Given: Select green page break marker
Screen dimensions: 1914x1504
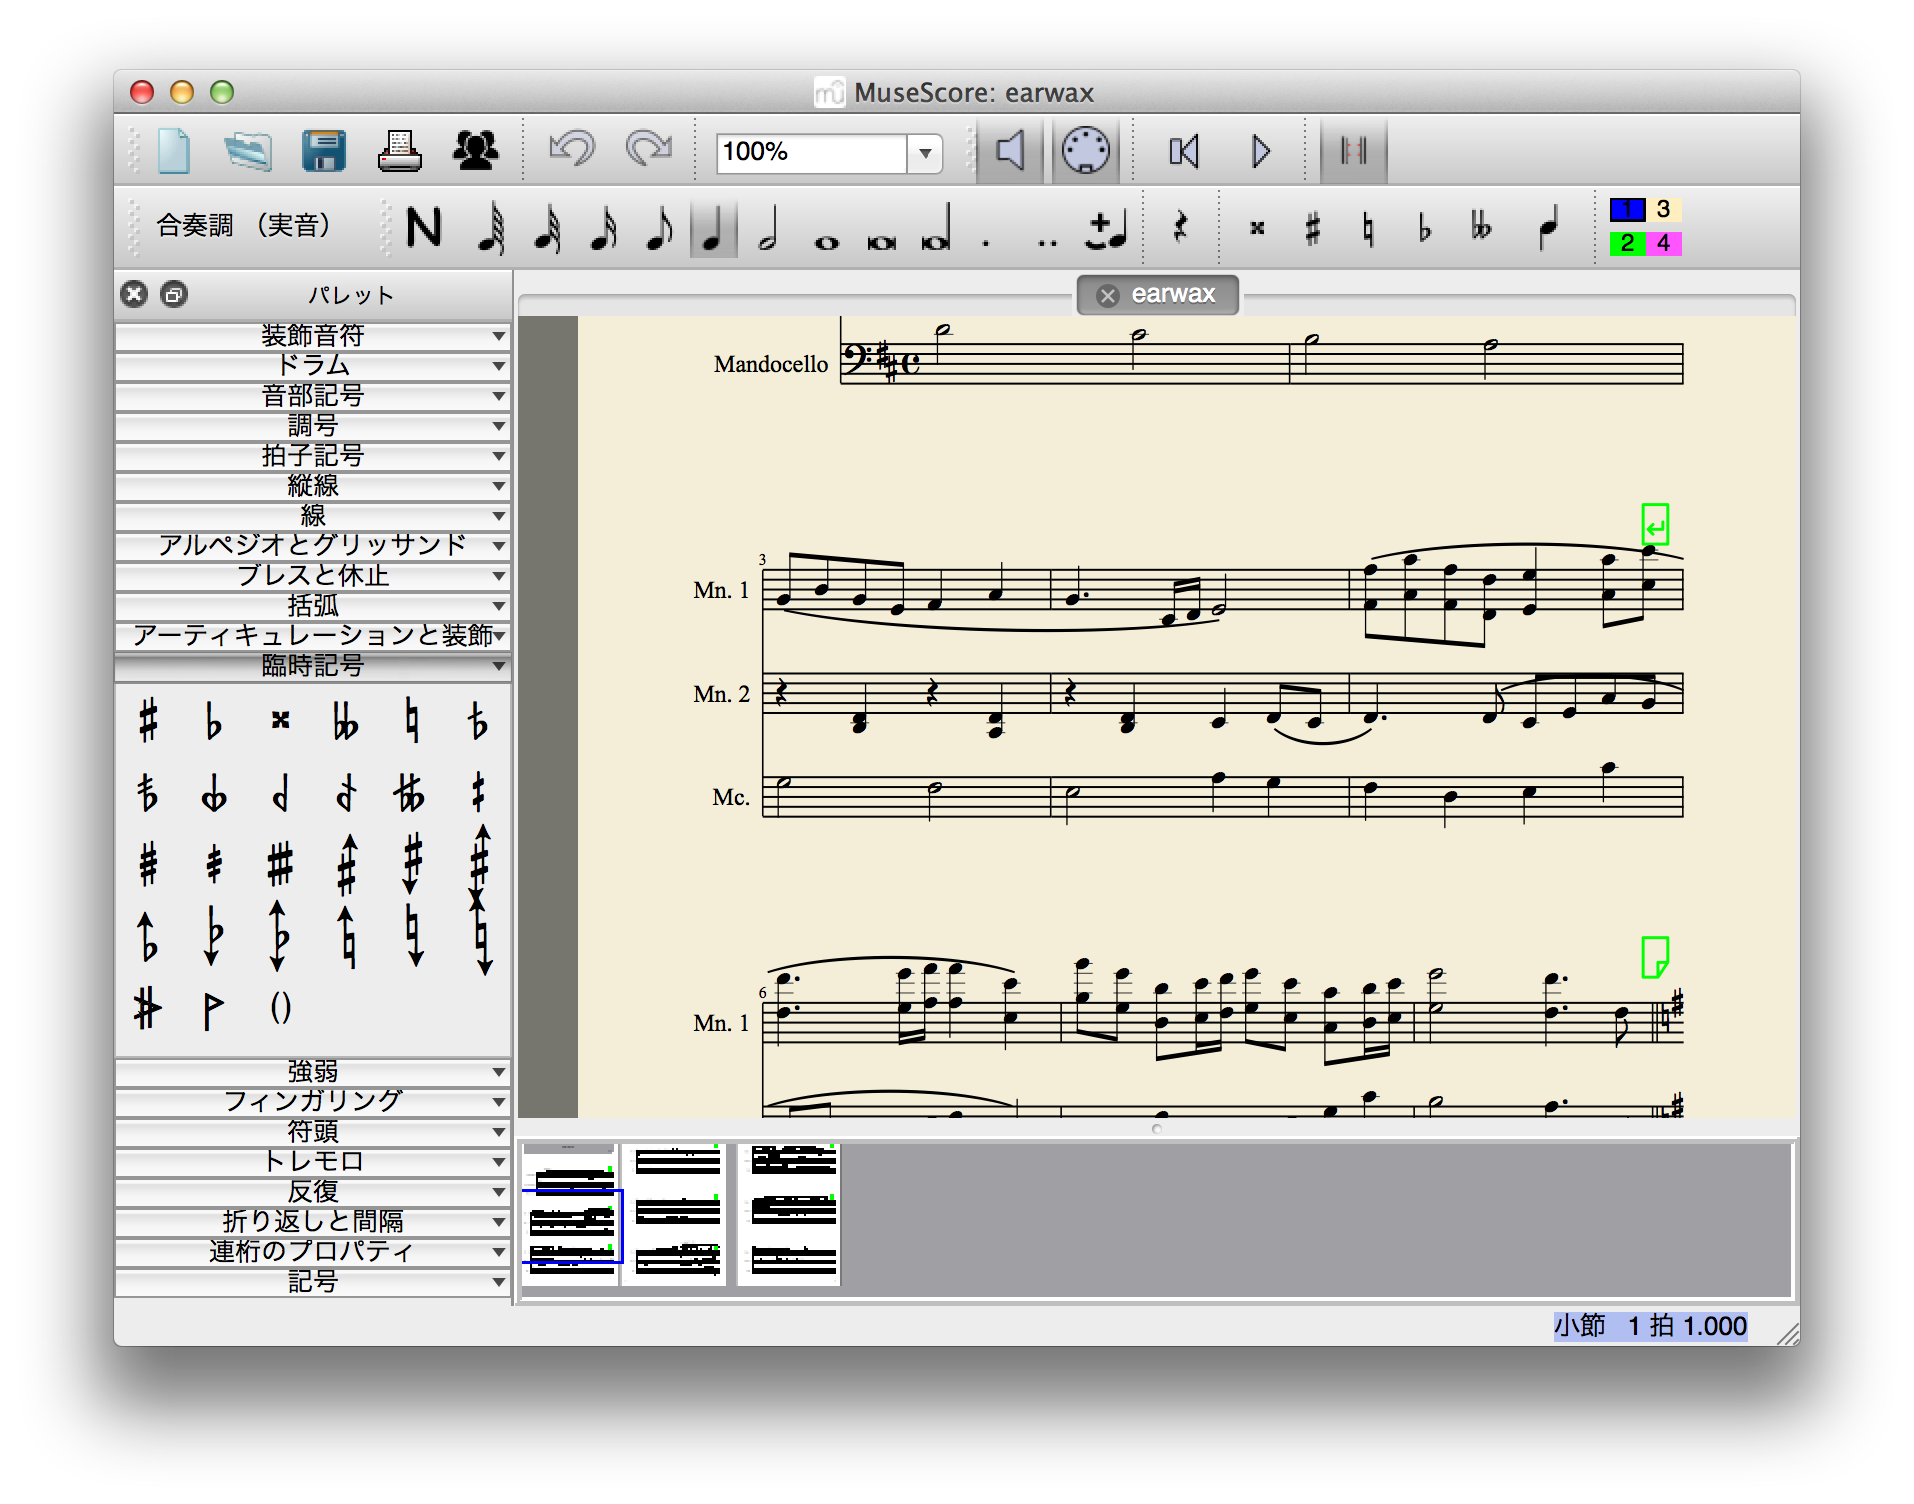Looking at the screenshot, I should point(1655,957).
